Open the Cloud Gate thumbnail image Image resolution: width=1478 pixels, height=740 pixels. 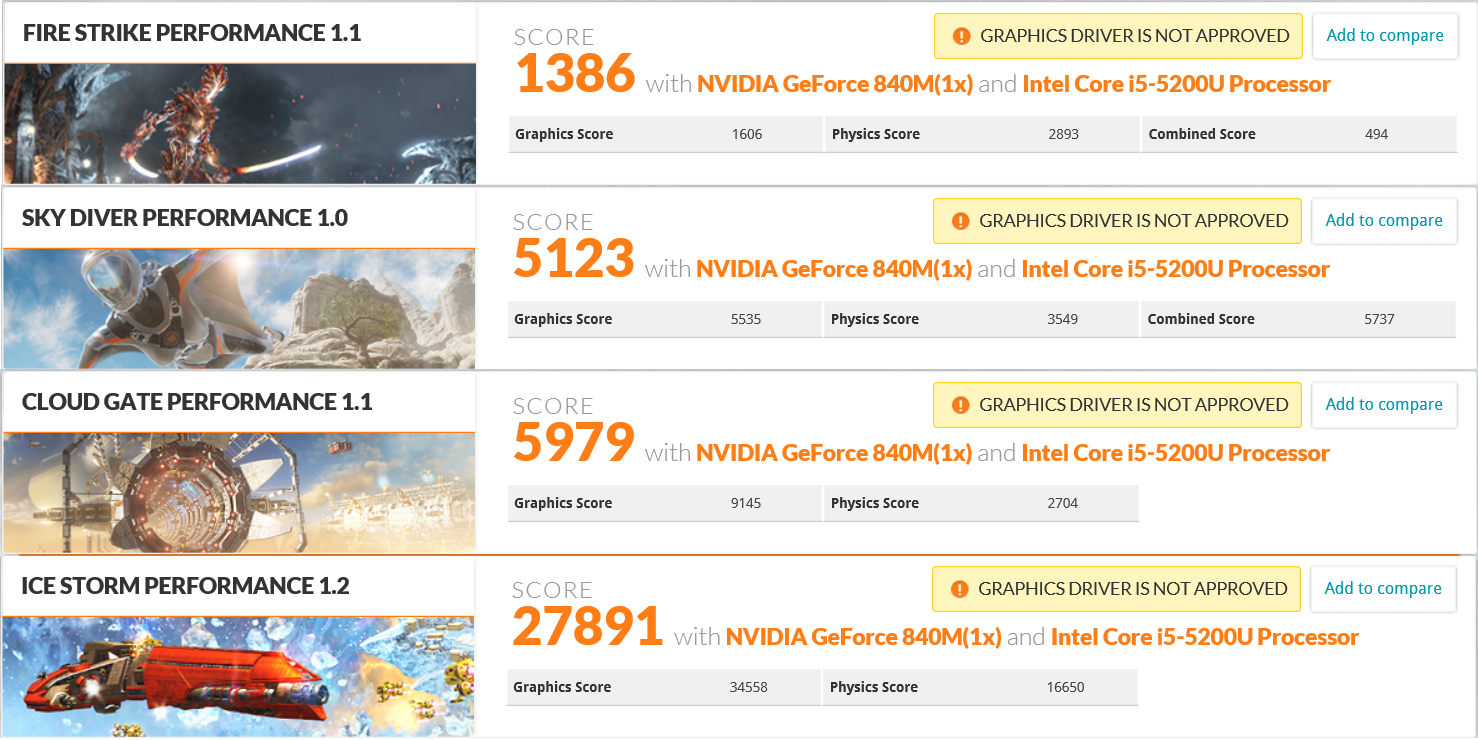tap(240, 492)
